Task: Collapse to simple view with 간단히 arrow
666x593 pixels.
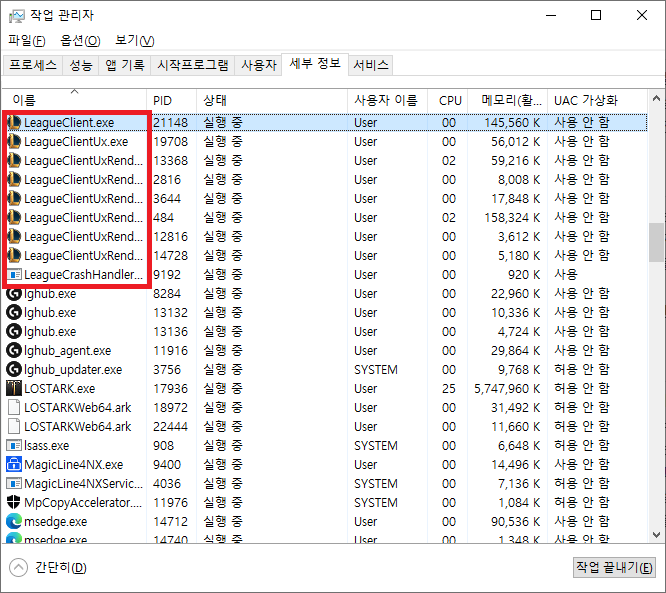Action: (18, 568)
